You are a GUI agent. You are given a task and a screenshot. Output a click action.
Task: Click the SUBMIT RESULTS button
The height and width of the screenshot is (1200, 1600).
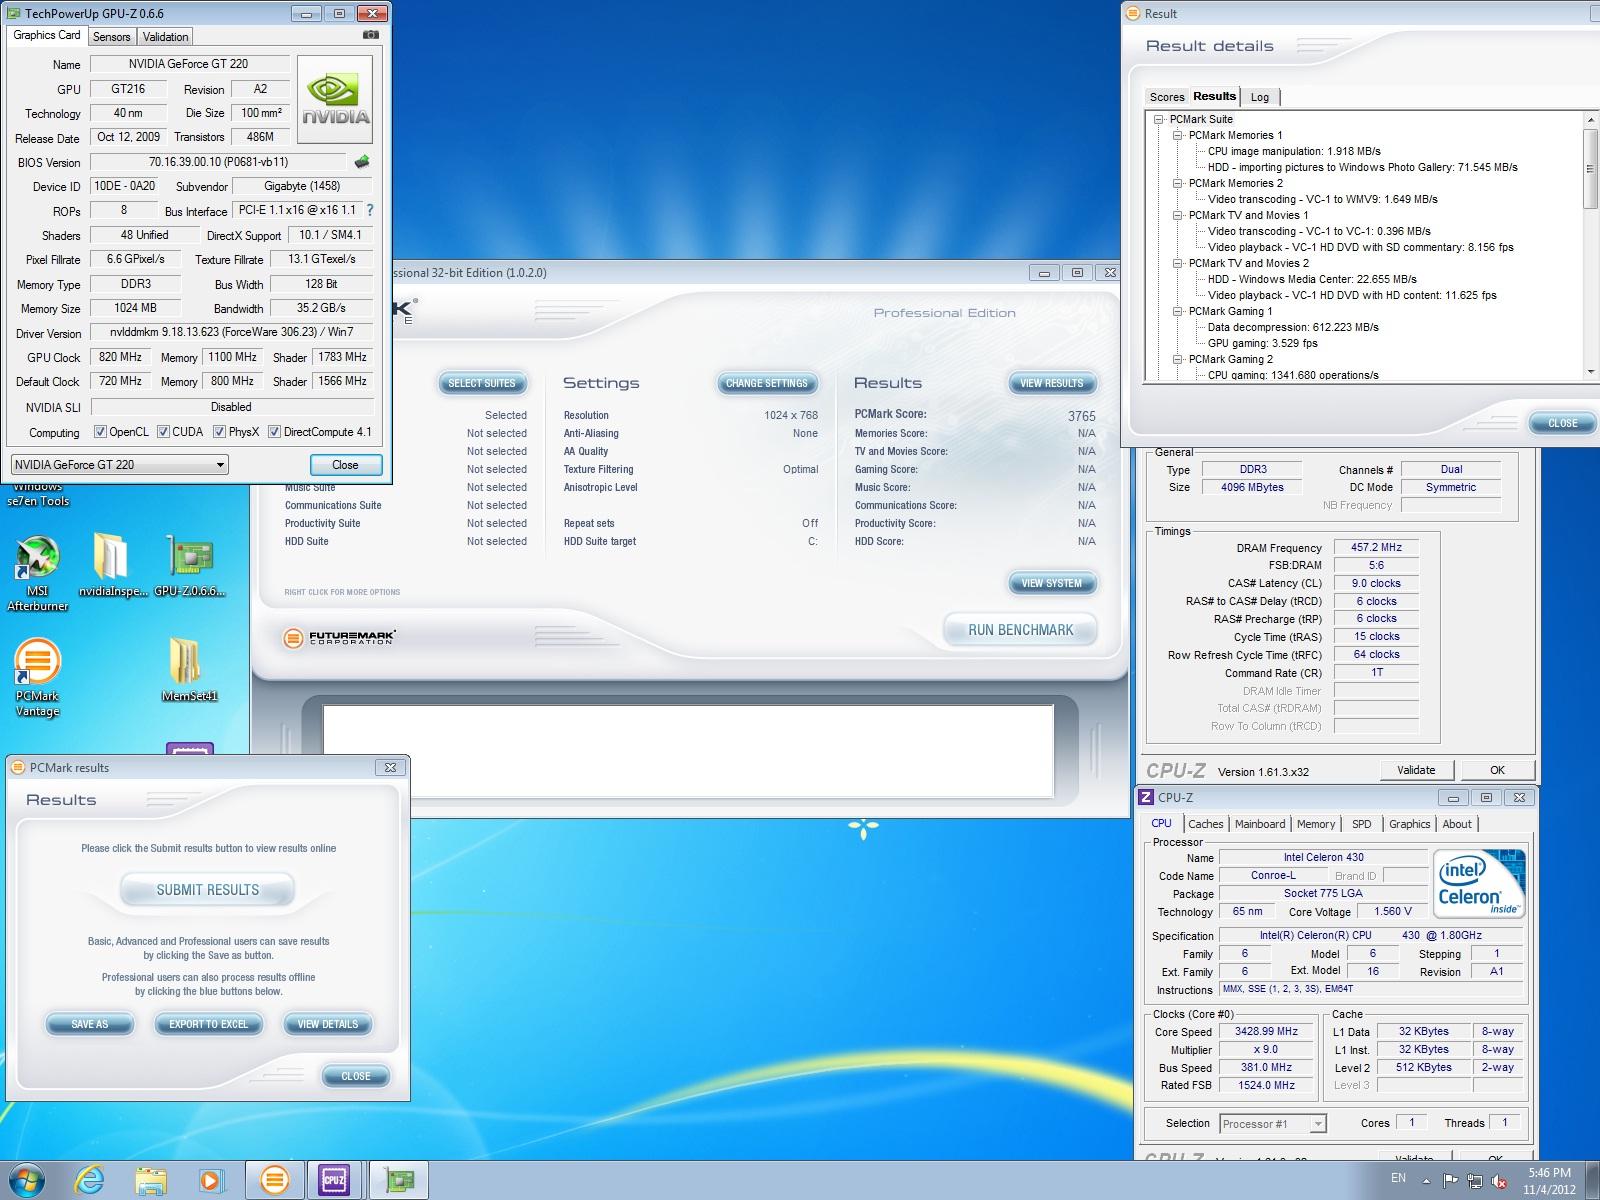tap(207, 890)
